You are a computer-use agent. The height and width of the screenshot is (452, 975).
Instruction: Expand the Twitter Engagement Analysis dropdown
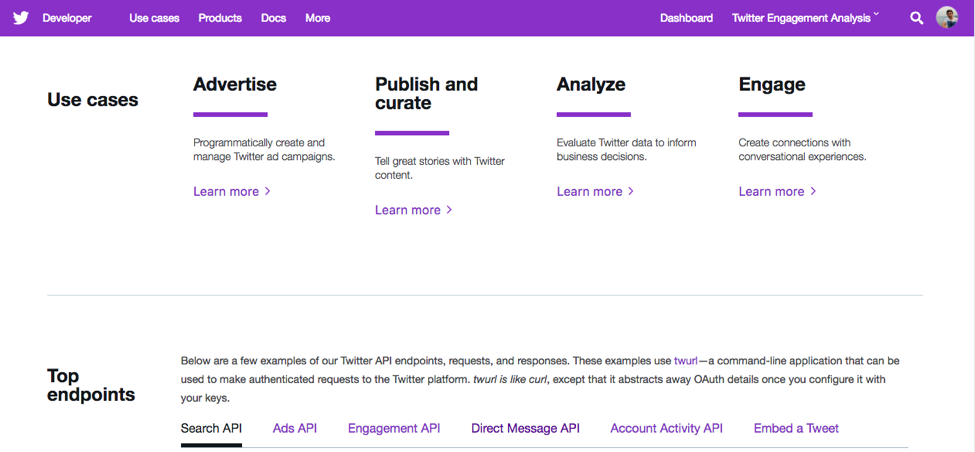point(805,18)
